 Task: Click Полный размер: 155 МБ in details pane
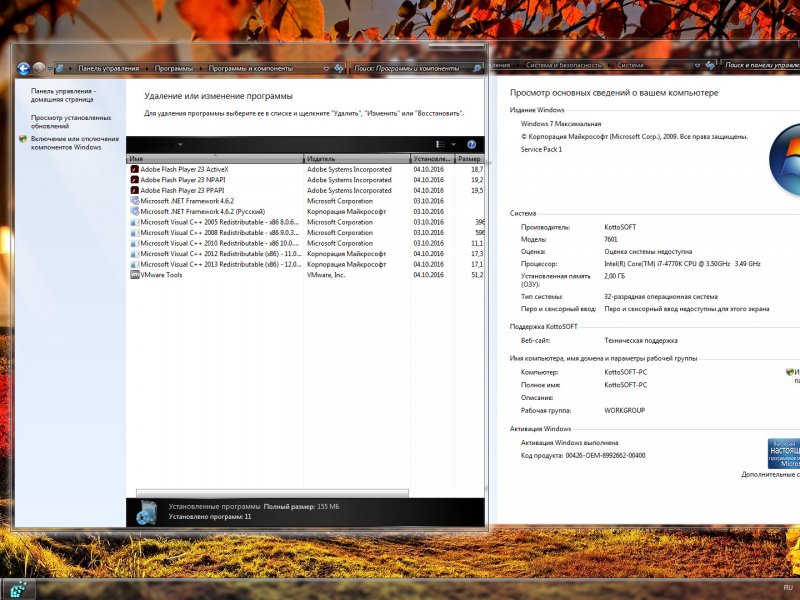pyautogui.click(x=302, y=507)
